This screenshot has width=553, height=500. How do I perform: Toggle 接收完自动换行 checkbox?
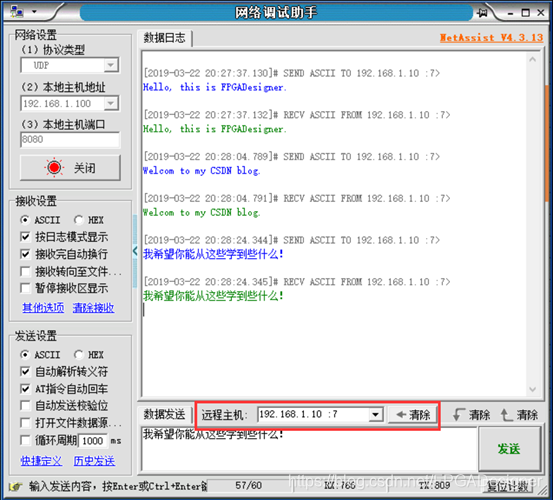click(25, 254)
